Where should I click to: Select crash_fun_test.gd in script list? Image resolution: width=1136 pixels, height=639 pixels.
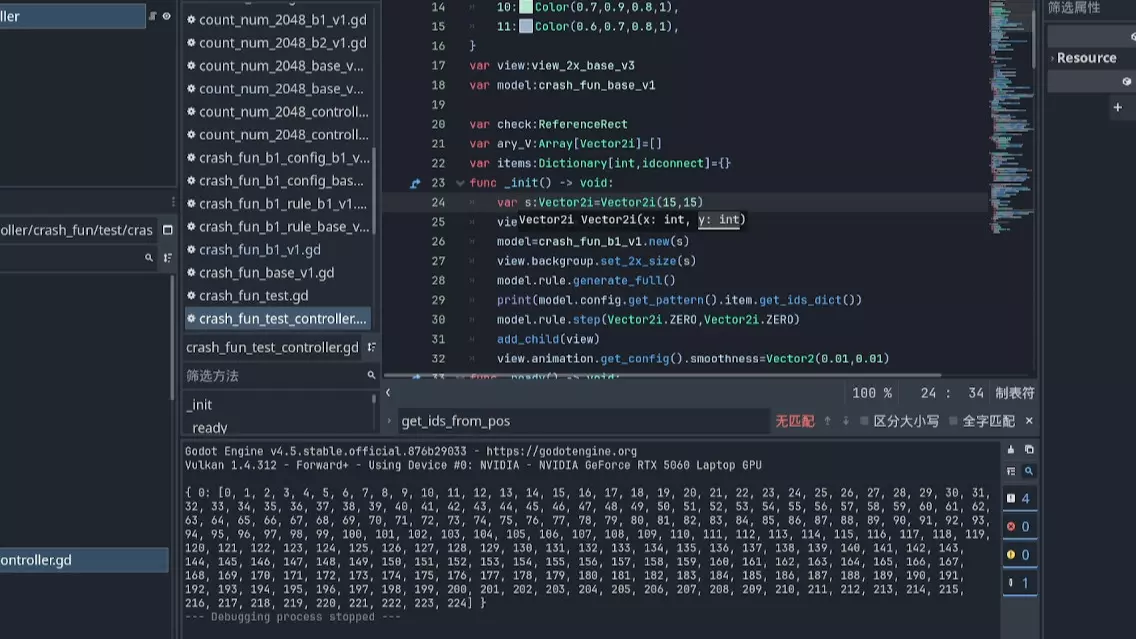point(253,295)
